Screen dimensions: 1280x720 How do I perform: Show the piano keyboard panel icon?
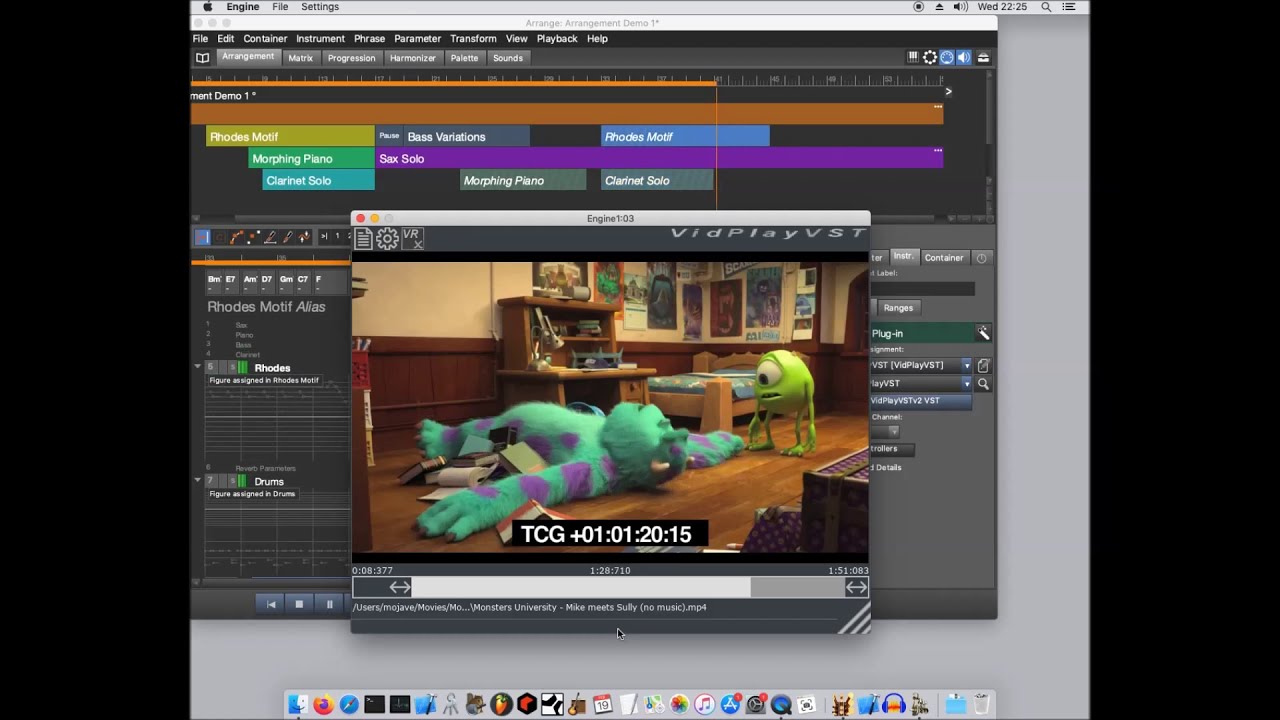(x=913, y=58)
